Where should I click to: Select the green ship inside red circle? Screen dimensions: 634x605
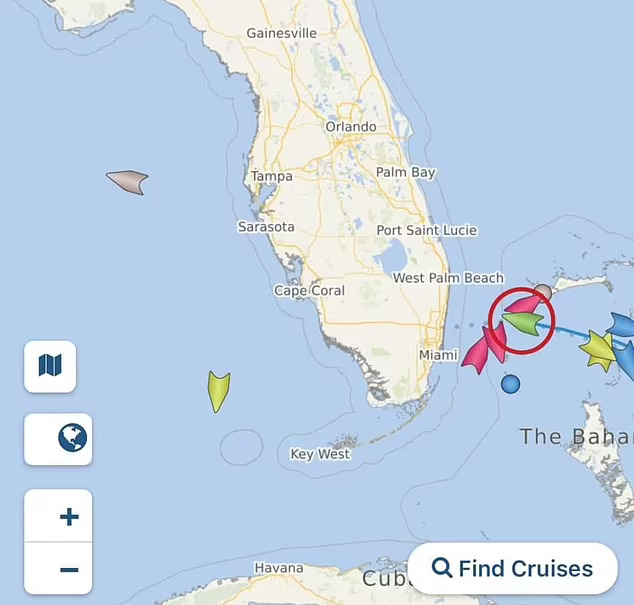523,323
